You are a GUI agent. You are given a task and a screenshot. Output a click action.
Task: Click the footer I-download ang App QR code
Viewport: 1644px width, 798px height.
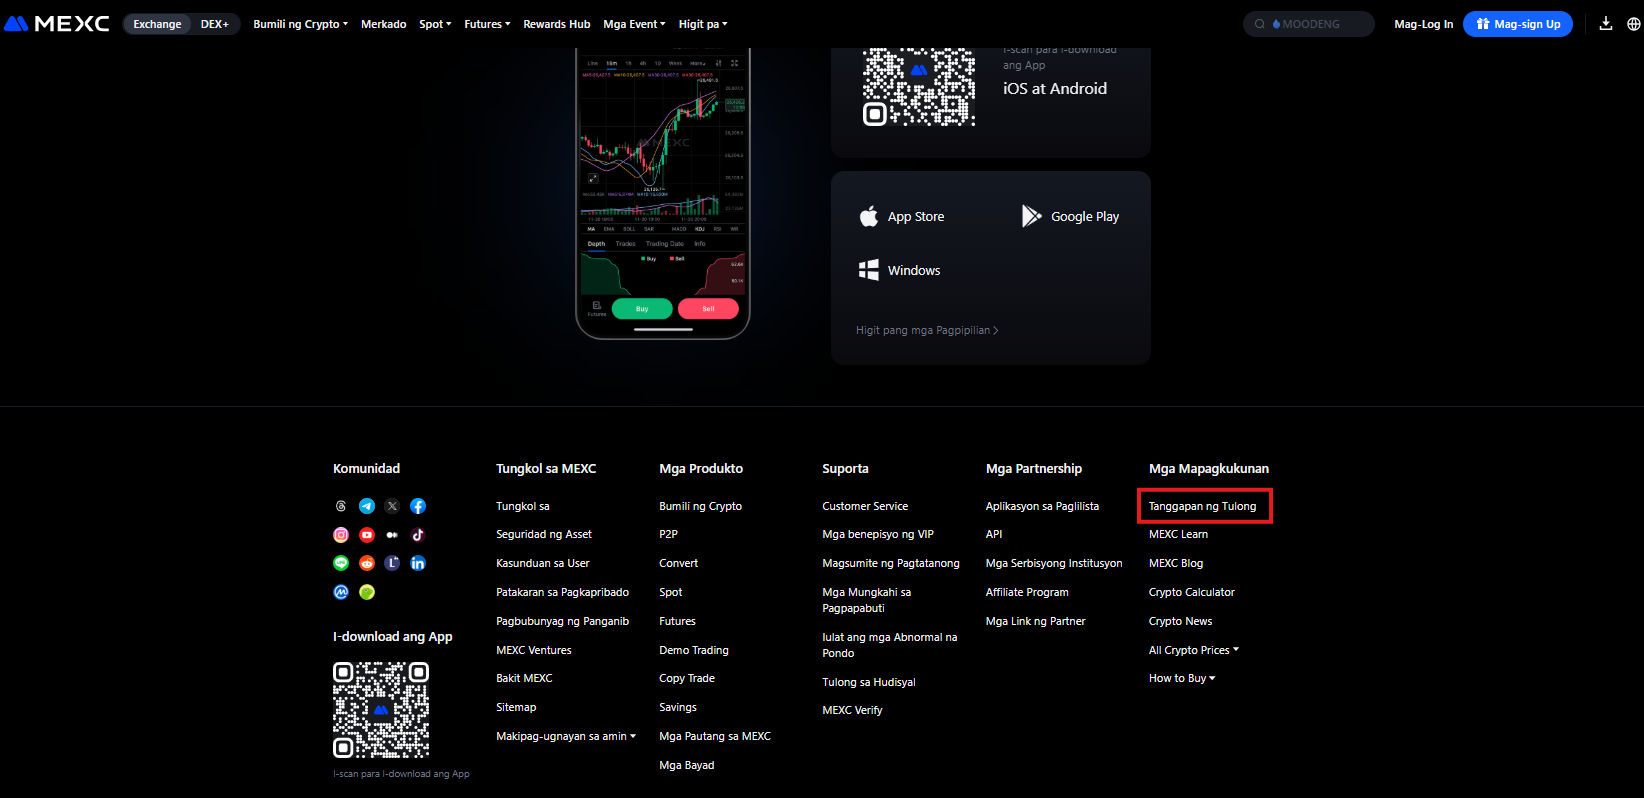pyautogui.click(x=381, y=709)
